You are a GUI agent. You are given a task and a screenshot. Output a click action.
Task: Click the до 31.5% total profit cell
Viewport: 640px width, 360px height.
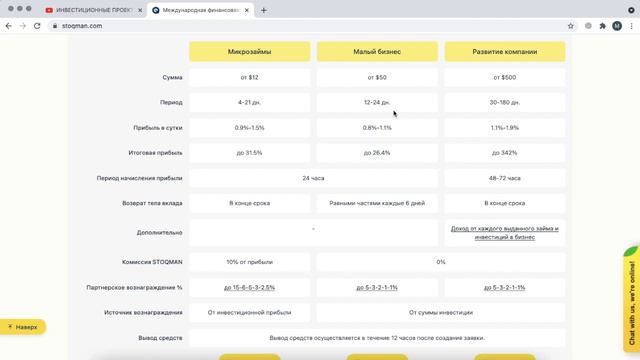point(249,153)
